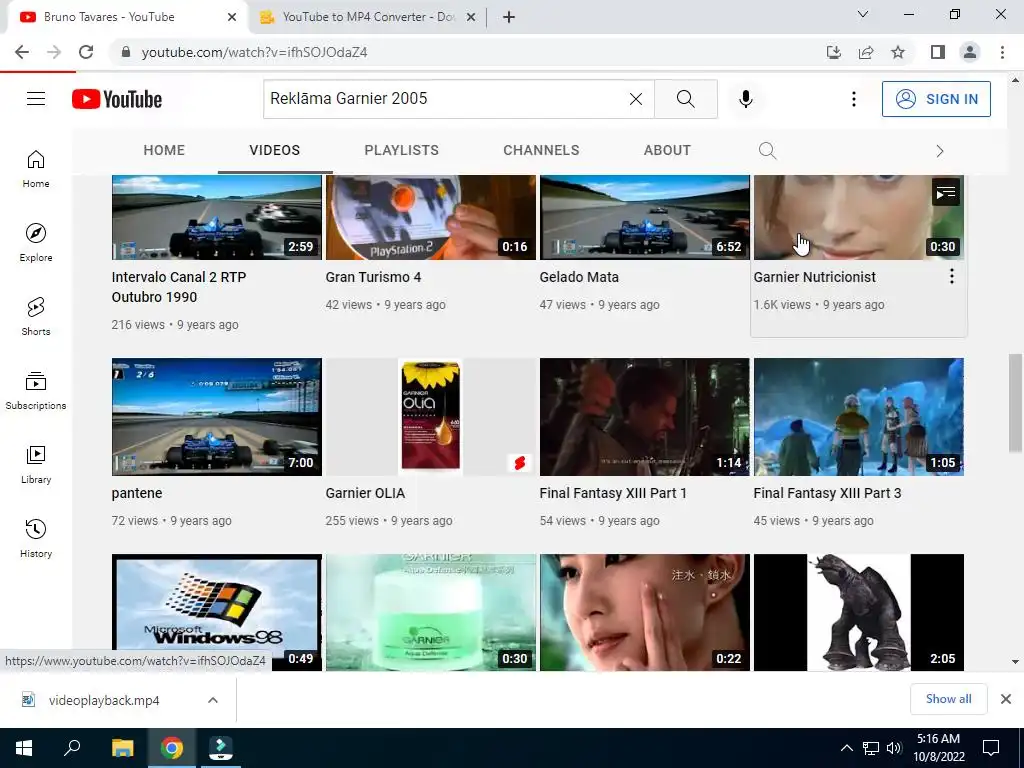The image size is (1024, 768).
Task: Open File Explorer from taskbar
Action: click(x=122, y=748)
